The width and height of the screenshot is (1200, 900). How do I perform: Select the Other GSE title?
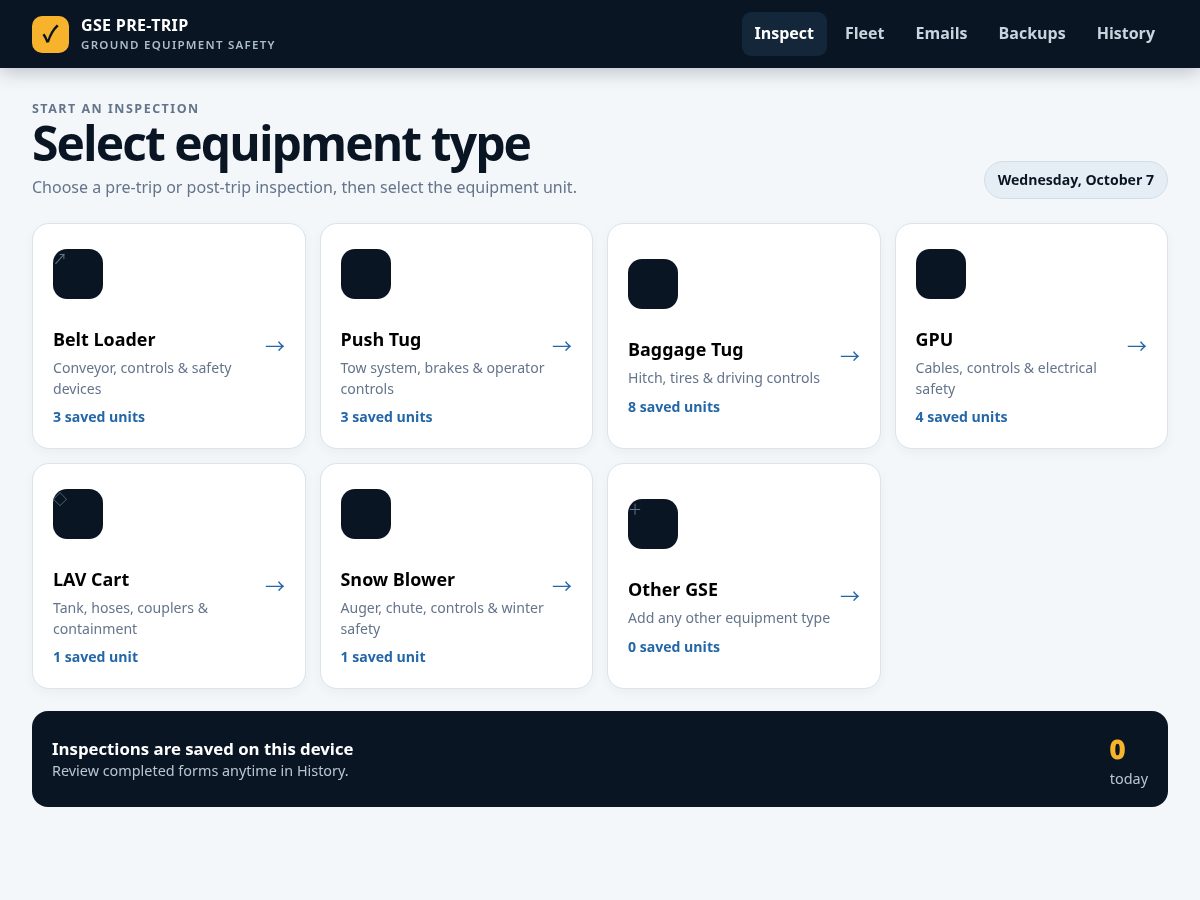[673, 590]
